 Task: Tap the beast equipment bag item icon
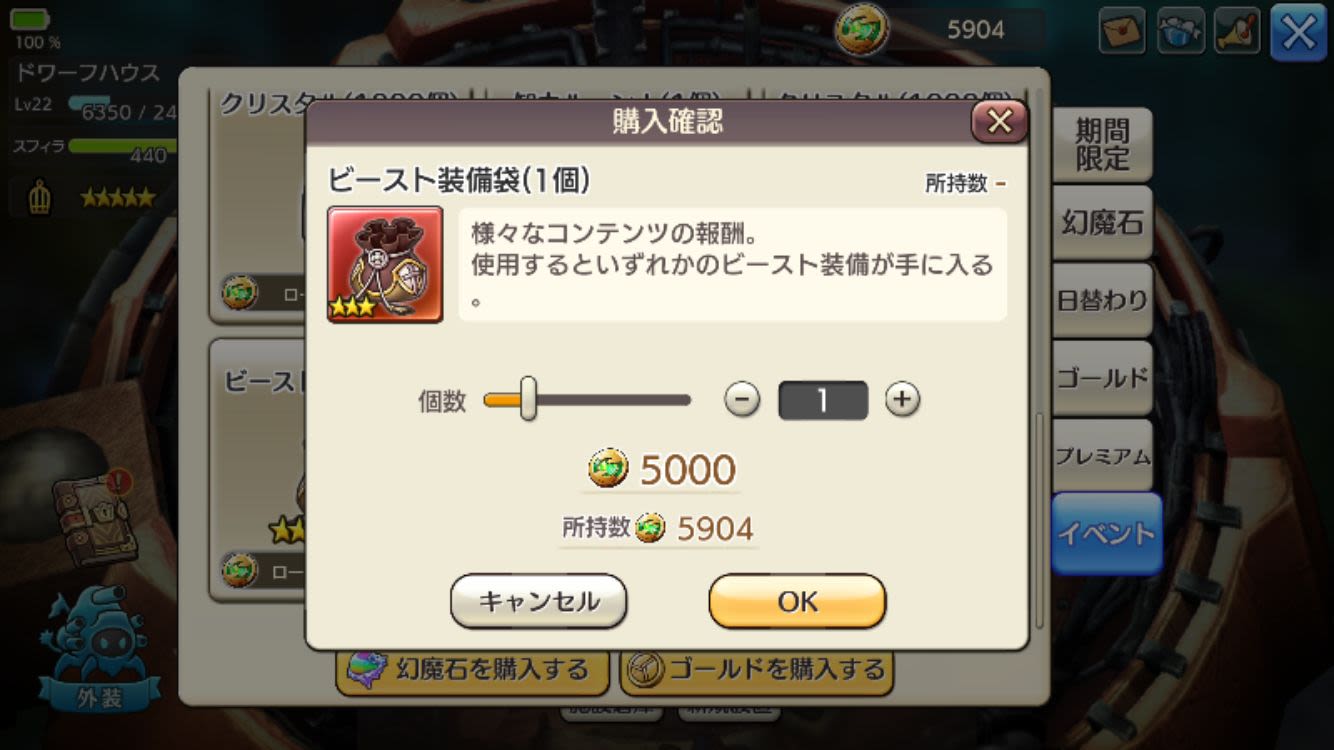click(385, 264)
